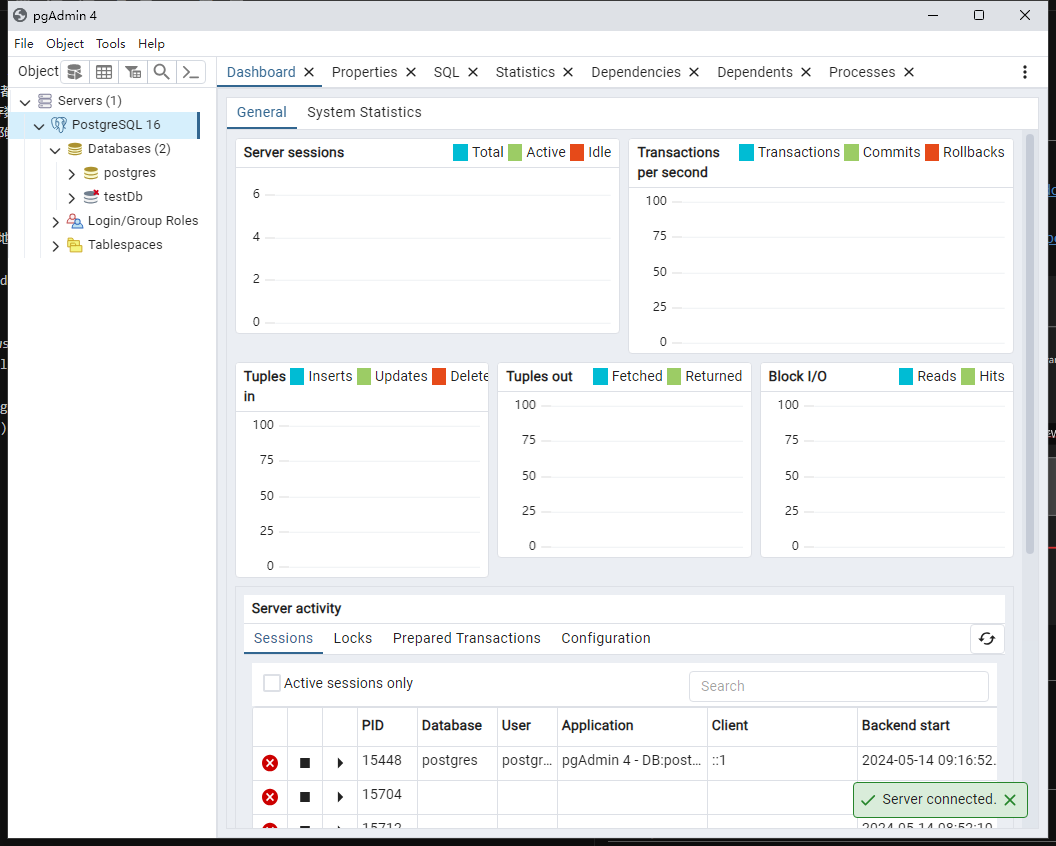Click the Login/Group Roles icon

click(75, 221)
